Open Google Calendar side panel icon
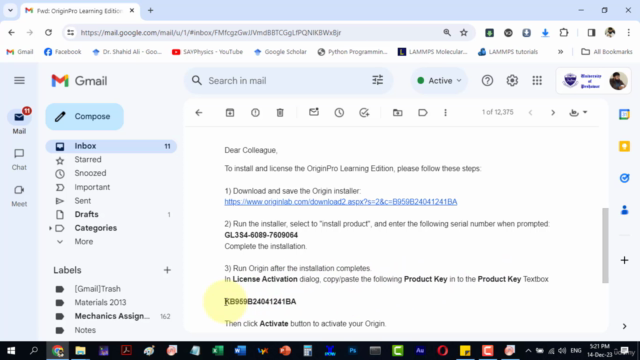This screenshot has height=360, width=640. (624, 115)
